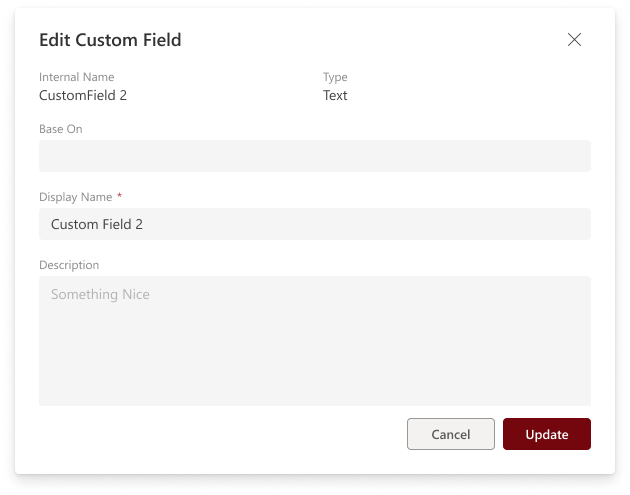
Task: Click the Description label
Action: (69, 265)
